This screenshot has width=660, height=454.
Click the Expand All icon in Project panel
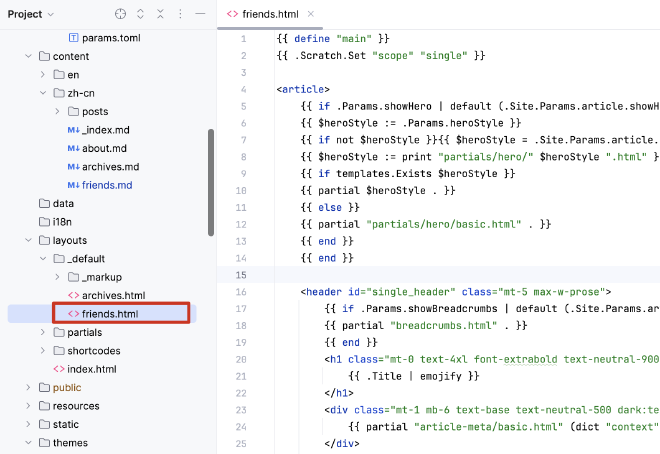[x=140, y=14]
